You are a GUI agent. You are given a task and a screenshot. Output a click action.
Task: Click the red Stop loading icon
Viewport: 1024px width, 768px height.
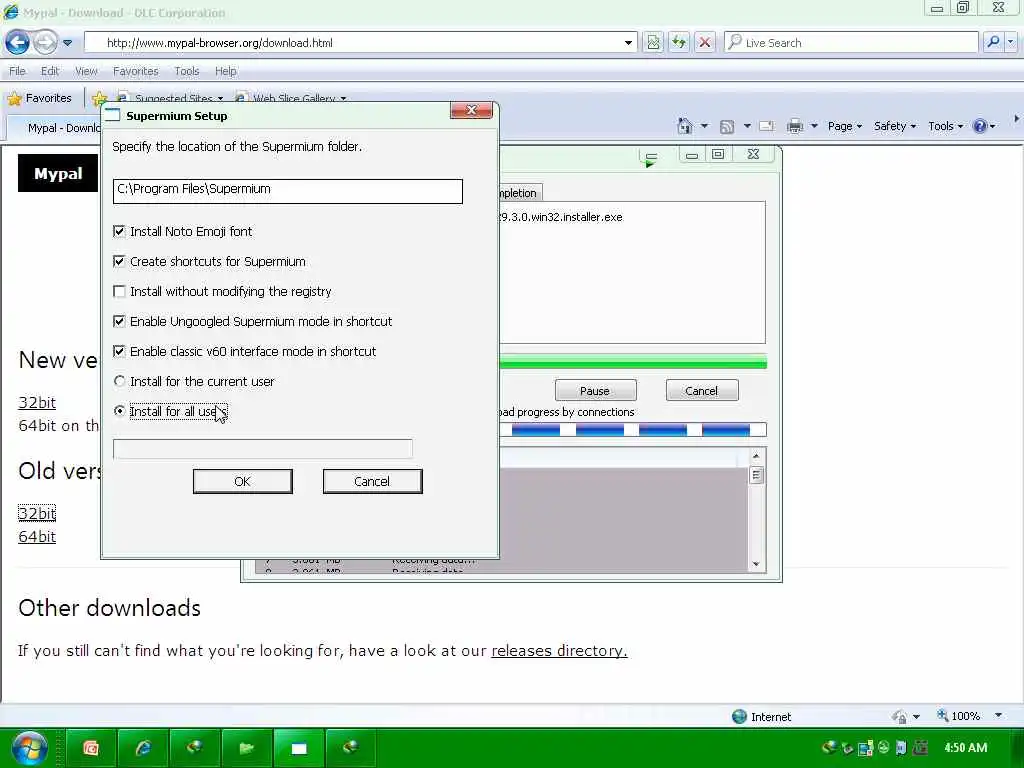pos(705,42)
